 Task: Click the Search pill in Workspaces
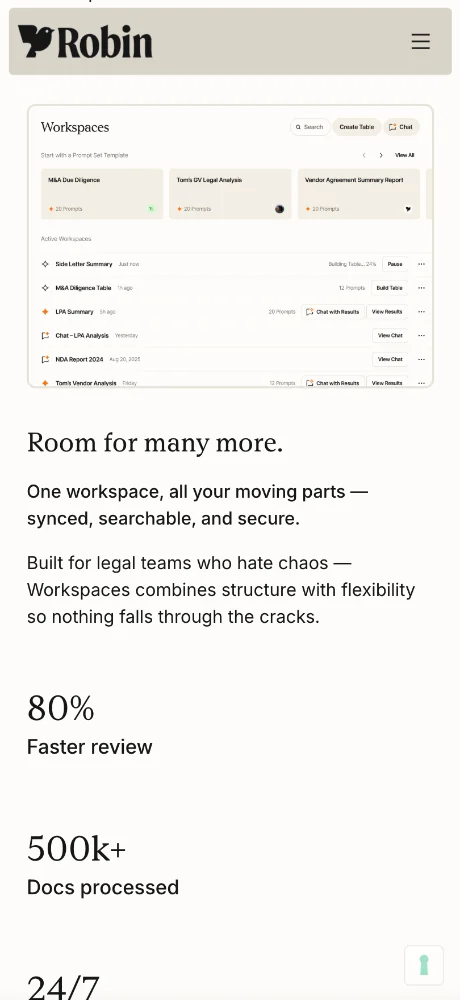click(310, 127)
